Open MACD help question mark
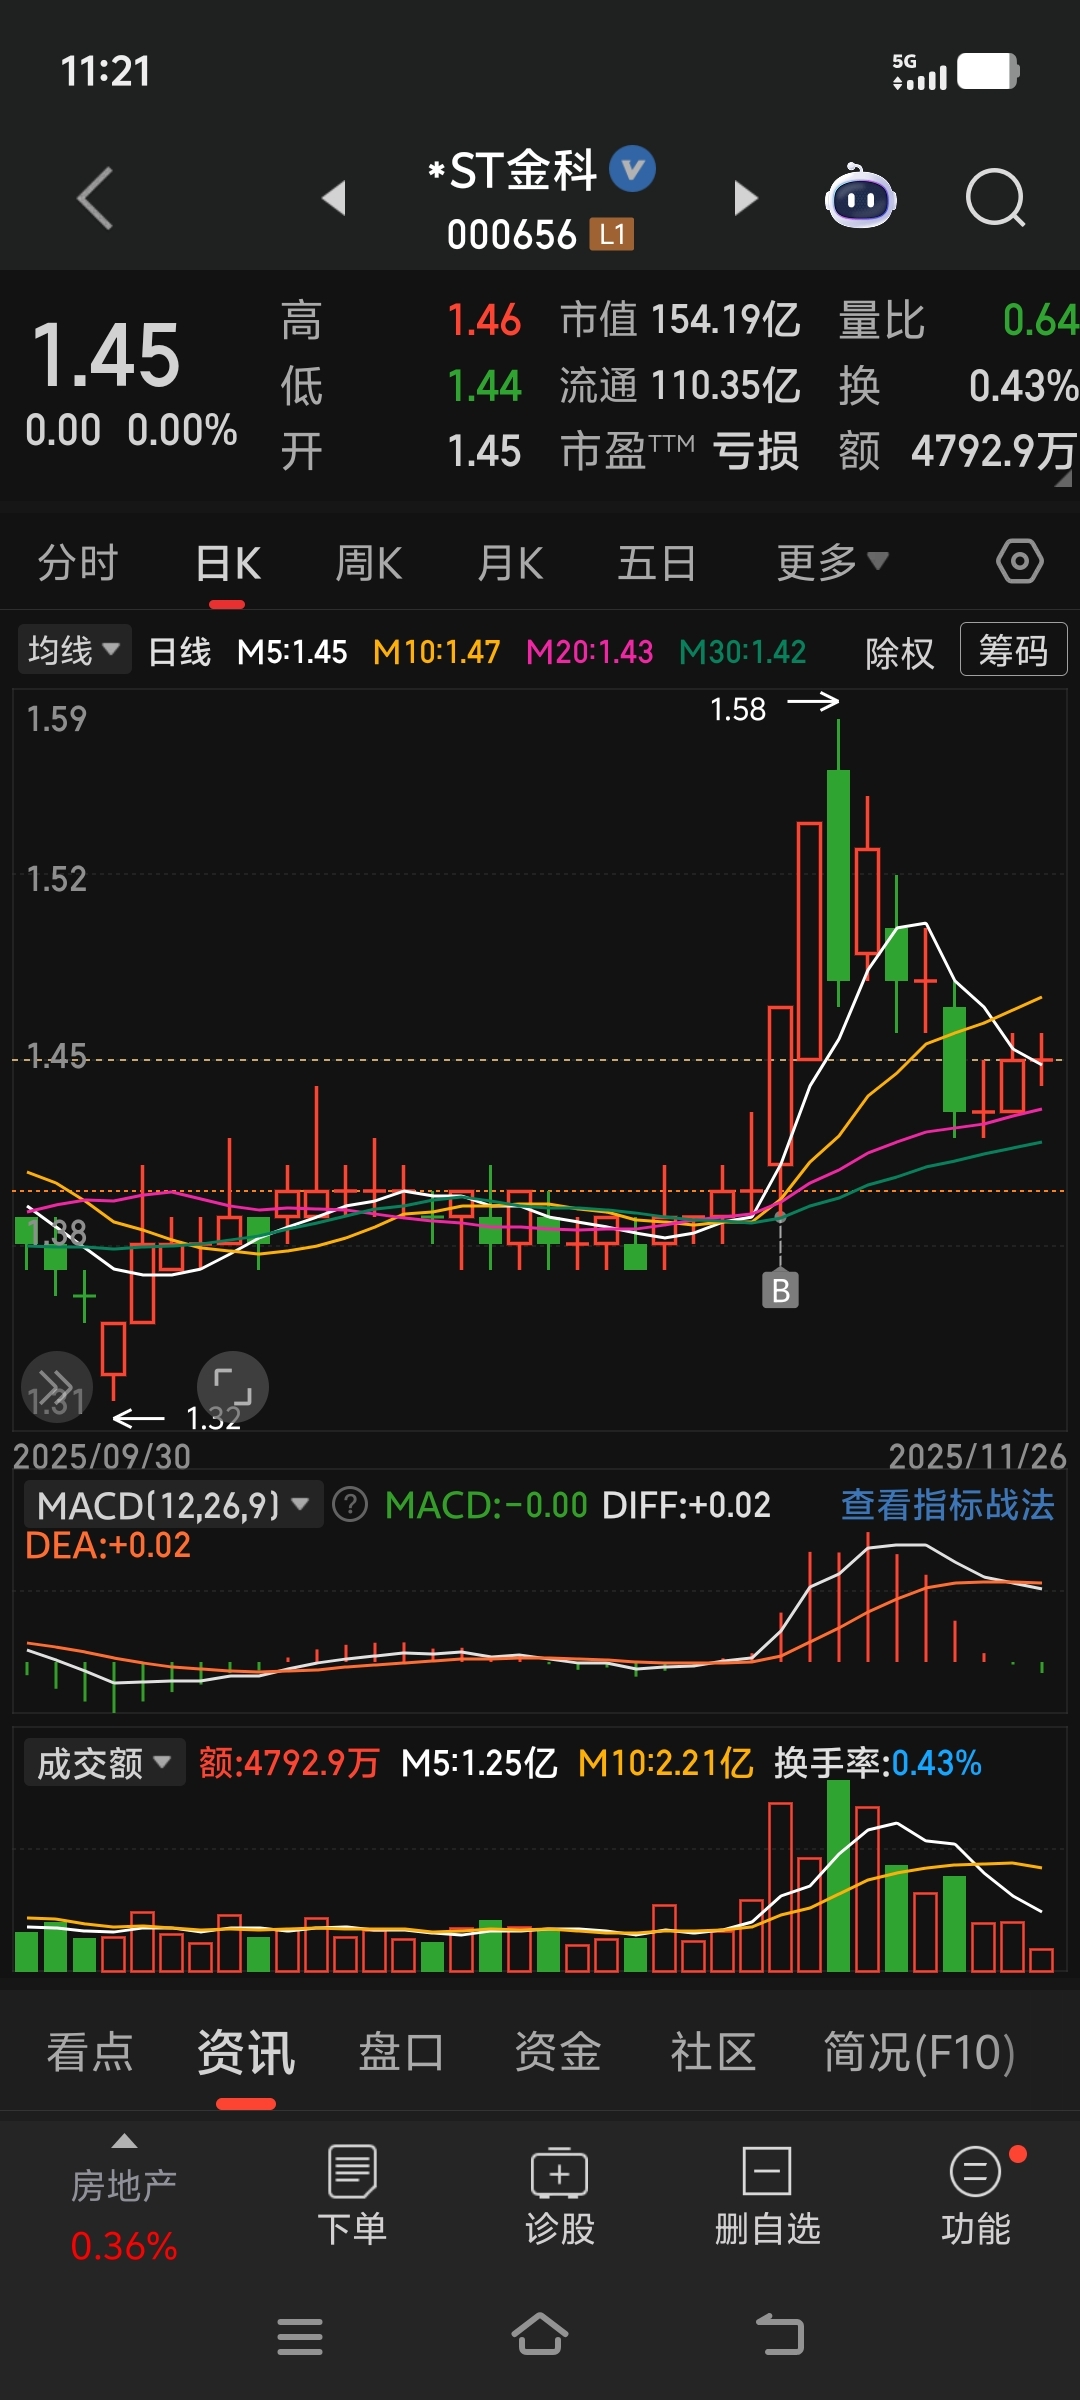 pyautogui.click(x=350, y=1504)
